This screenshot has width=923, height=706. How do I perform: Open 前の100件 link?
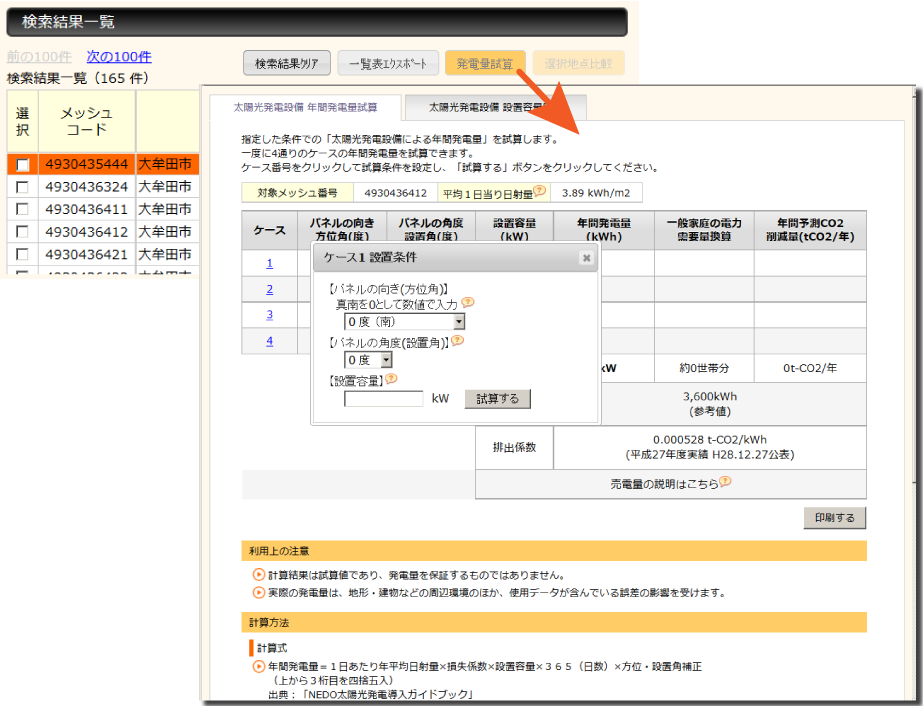point(39,57)
